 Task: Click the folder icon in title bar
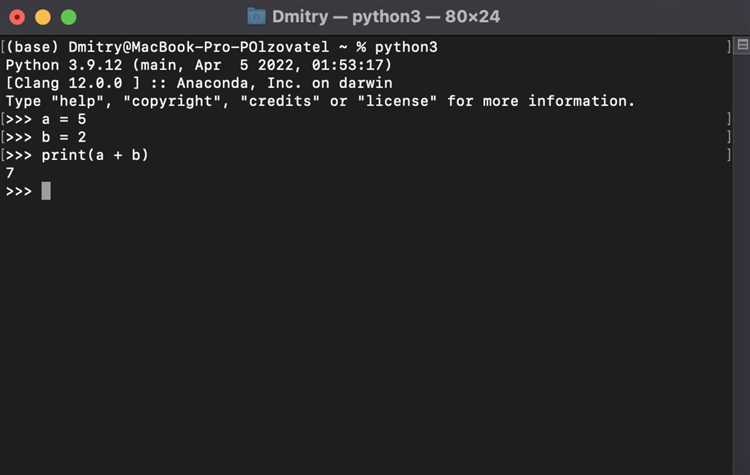[257, 16]
